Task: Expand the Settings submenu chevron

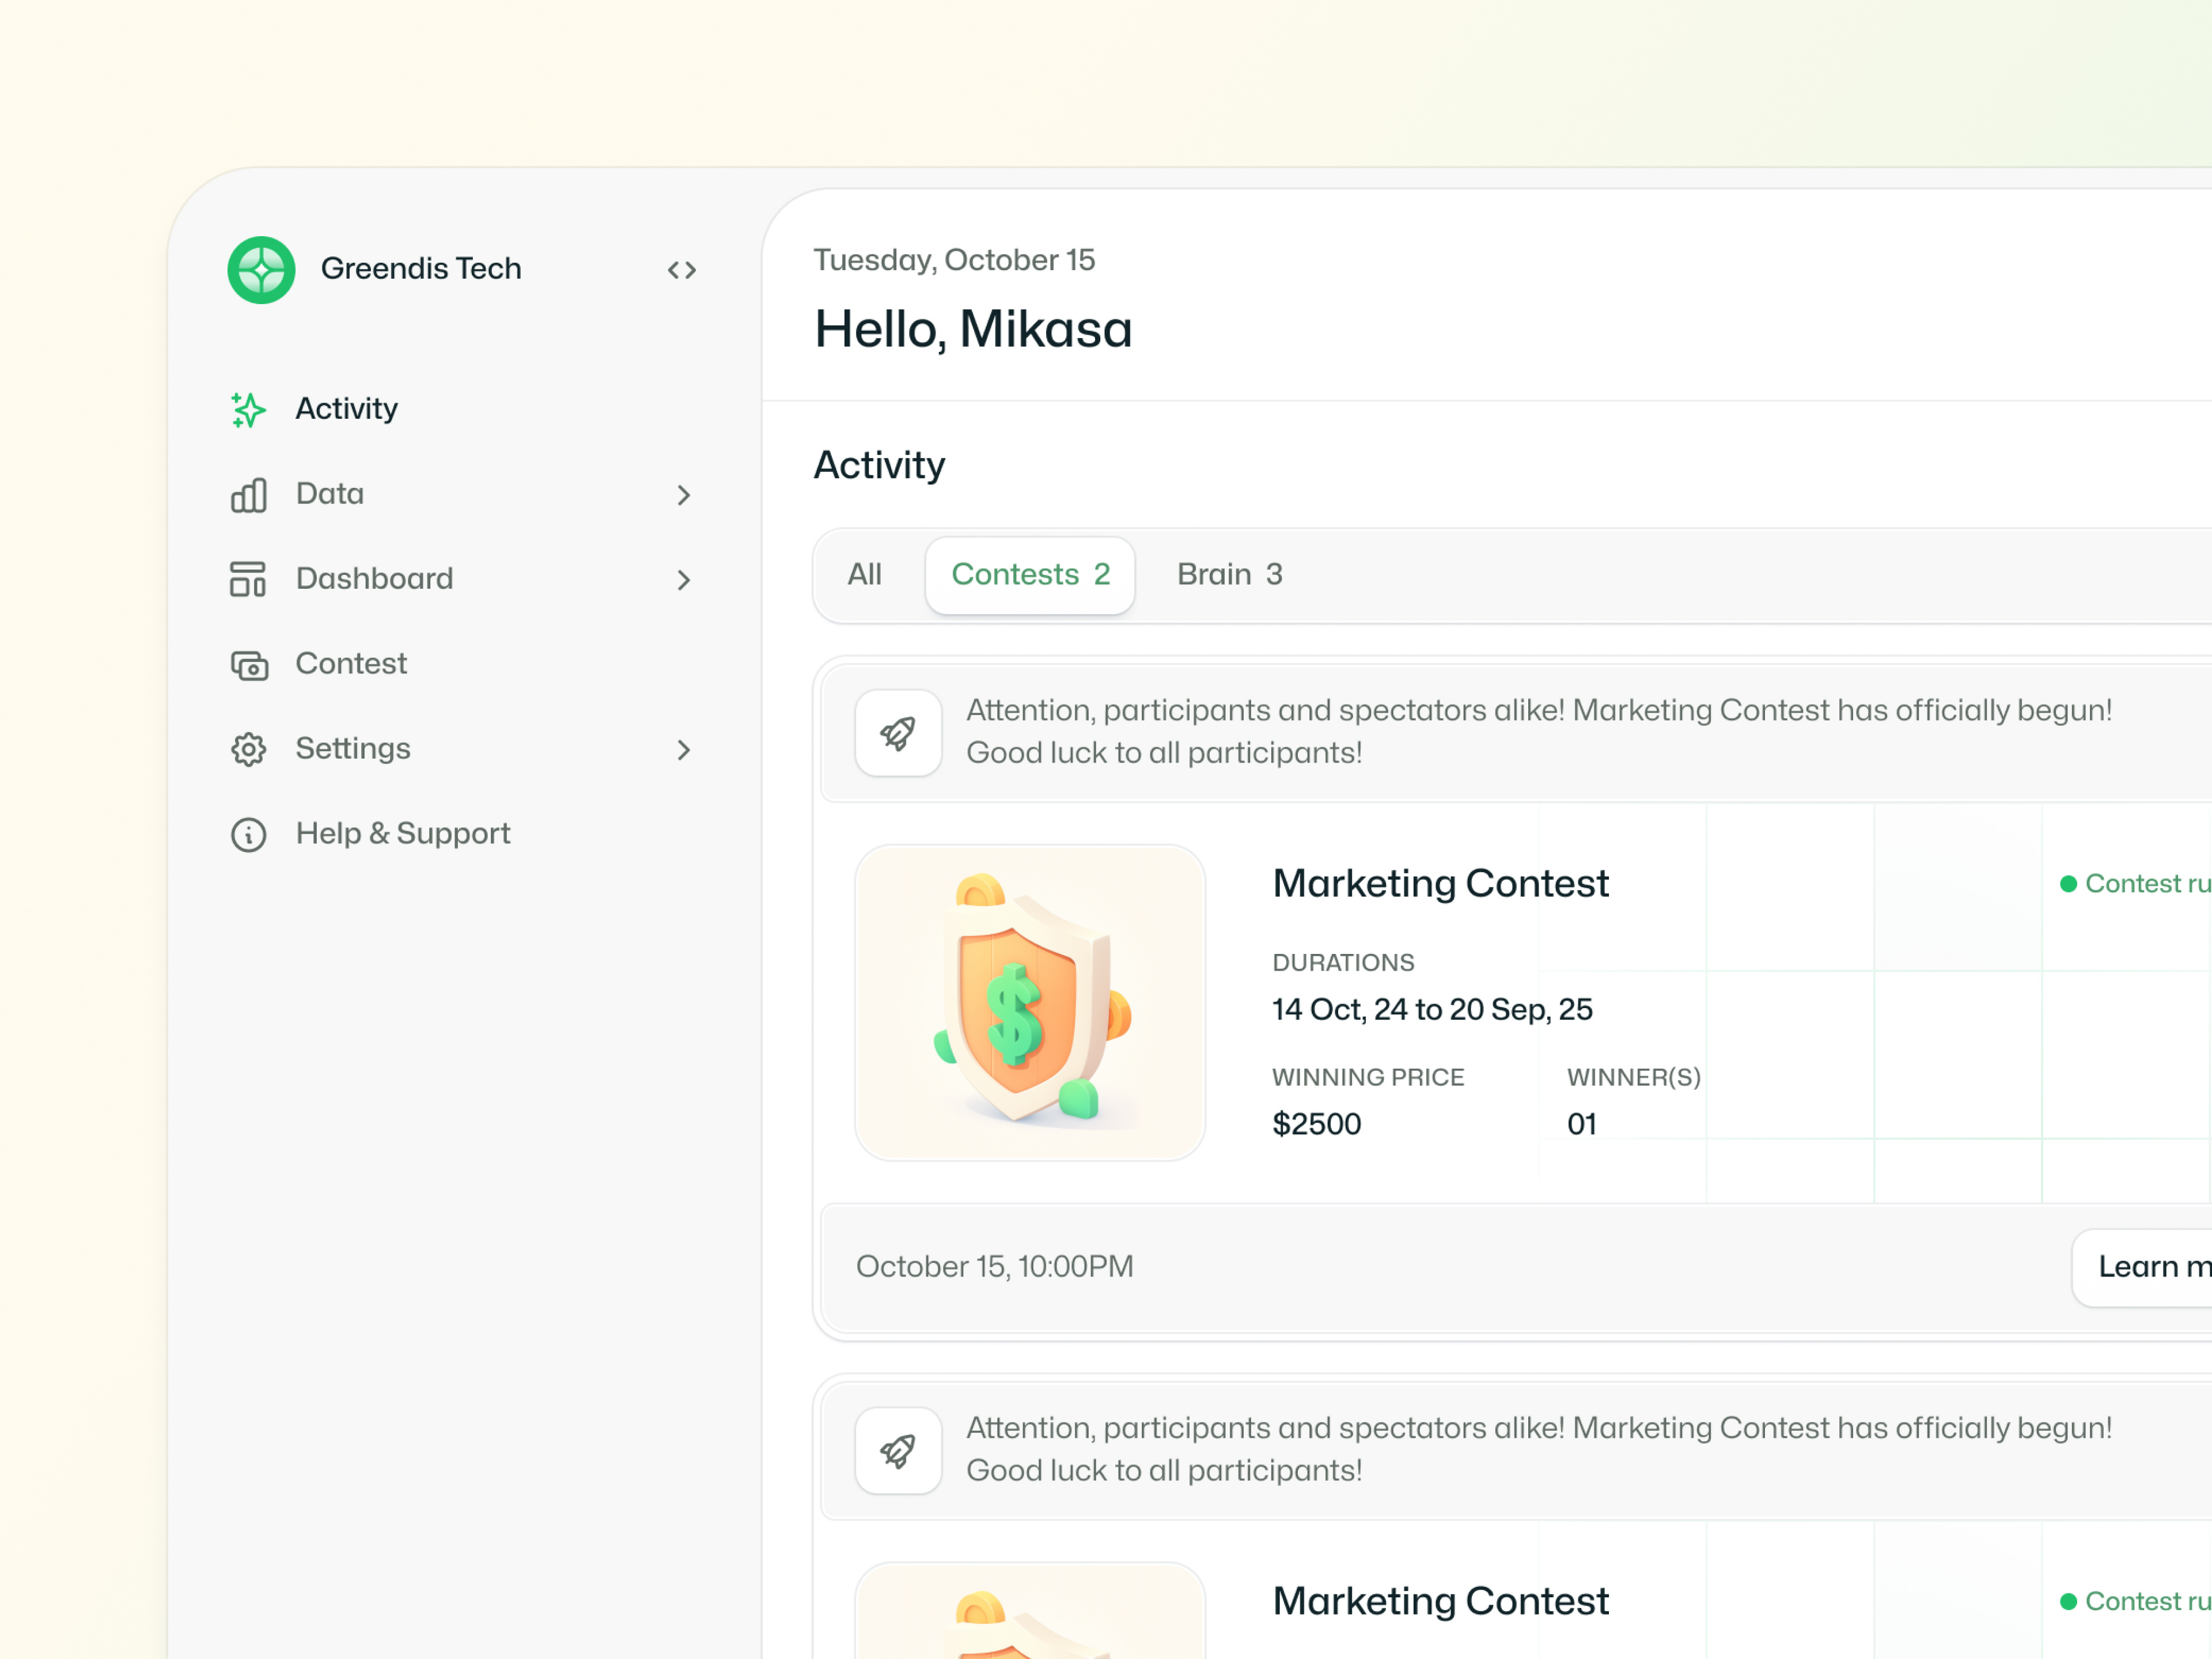Action: click(x=684, y=750)
